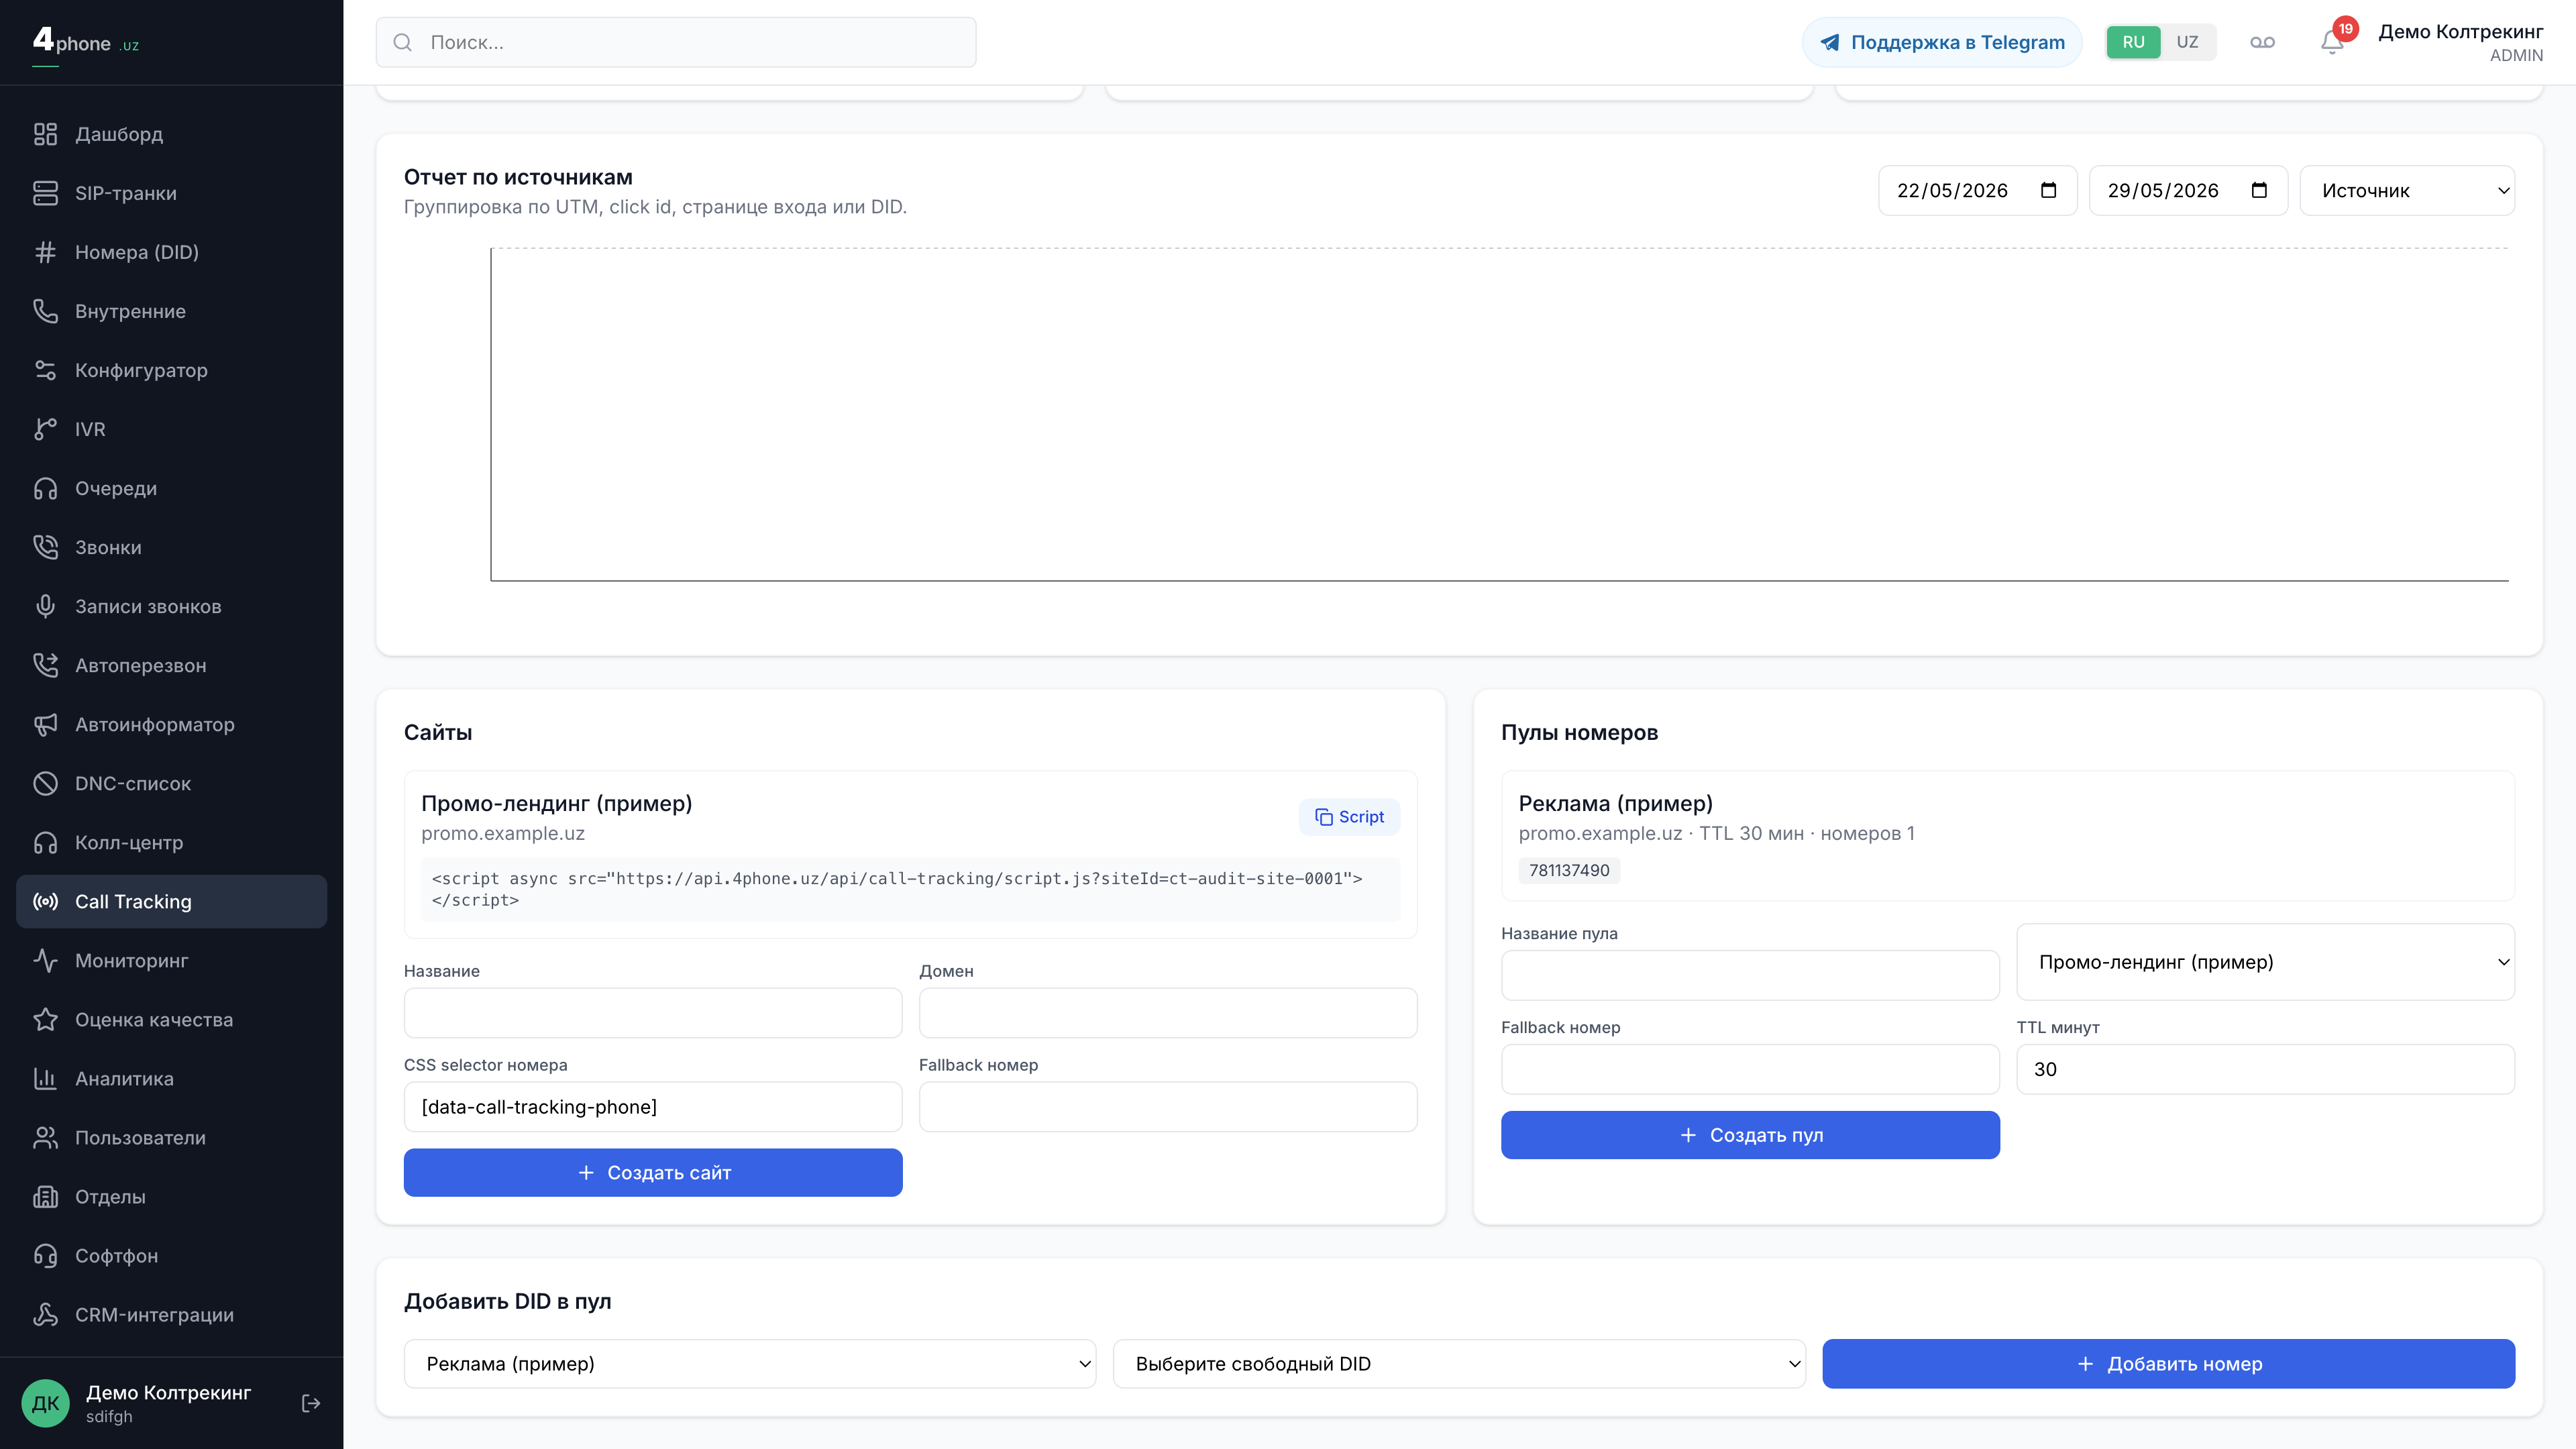
Task: Open notifications bell with 19 badge
Action: [2332, 42]
